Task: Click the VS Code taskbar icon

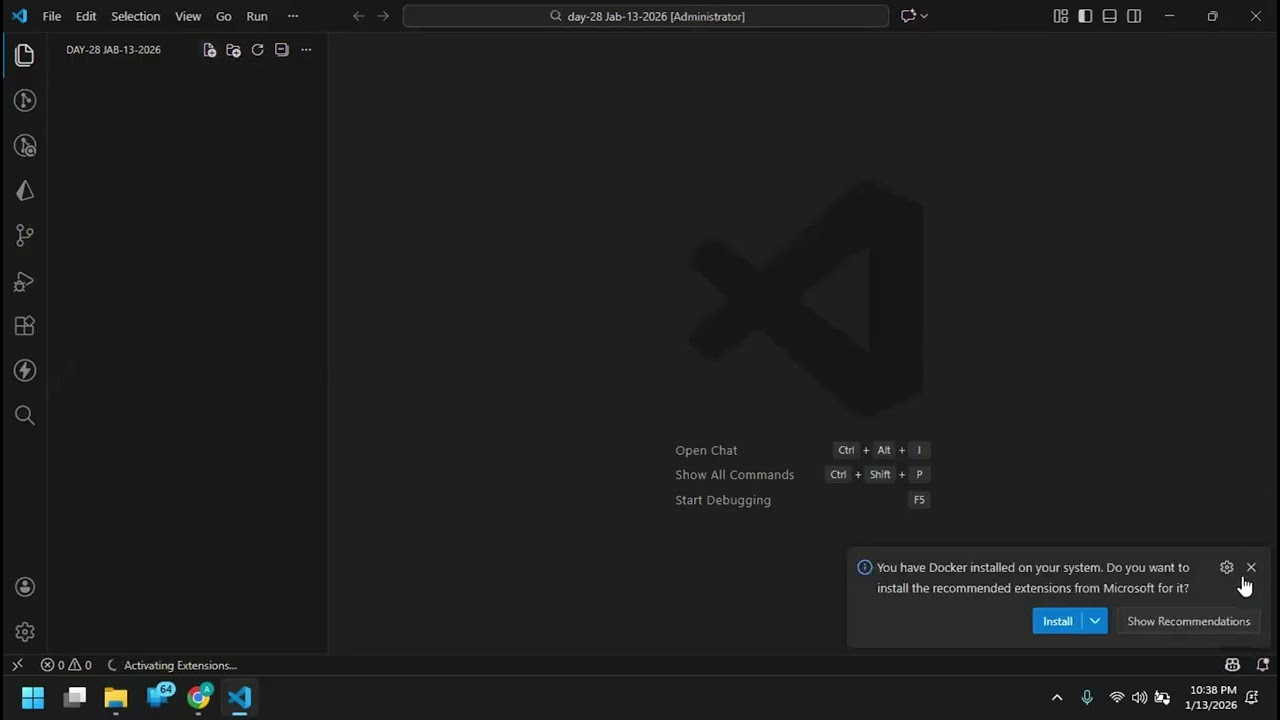Action: pyautogui.click(x=240, y=697)
